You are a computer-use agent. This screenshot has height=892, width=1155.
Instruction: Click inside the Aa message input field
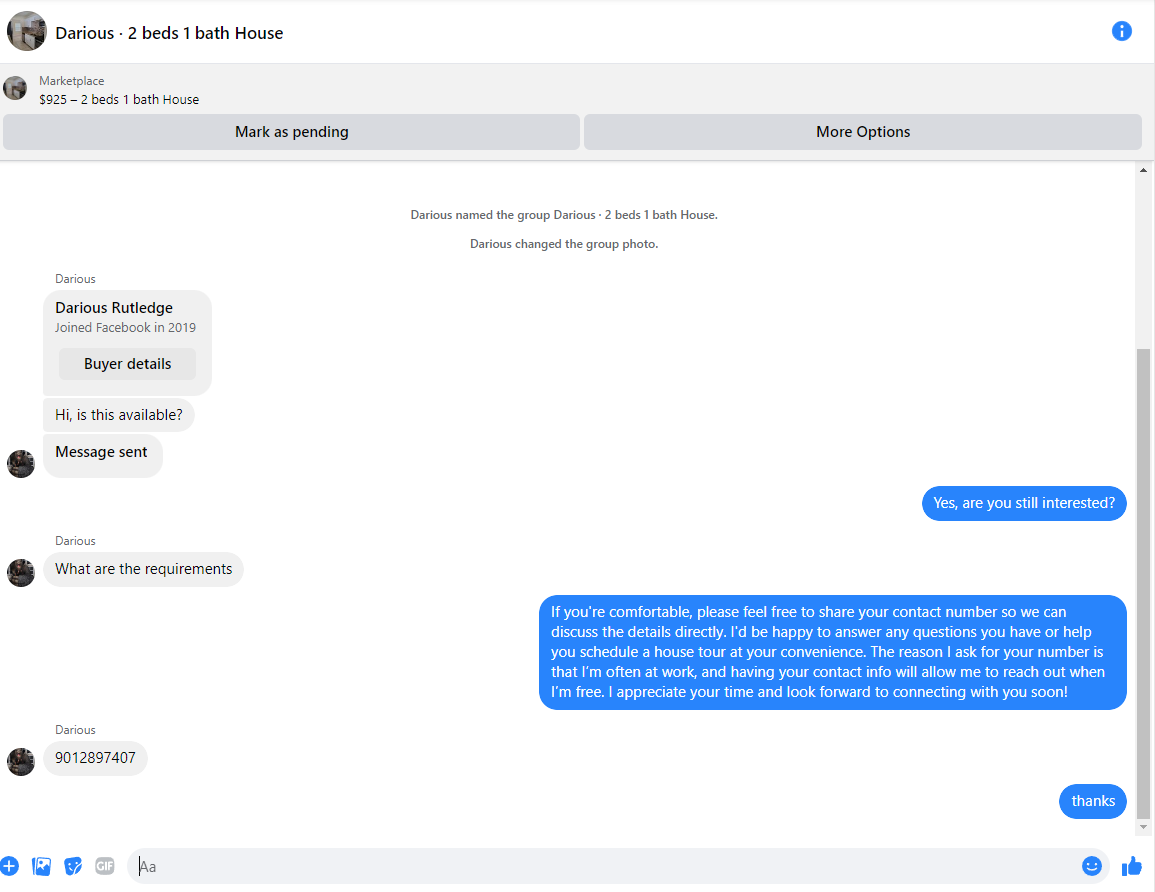(x=604, y=866)
